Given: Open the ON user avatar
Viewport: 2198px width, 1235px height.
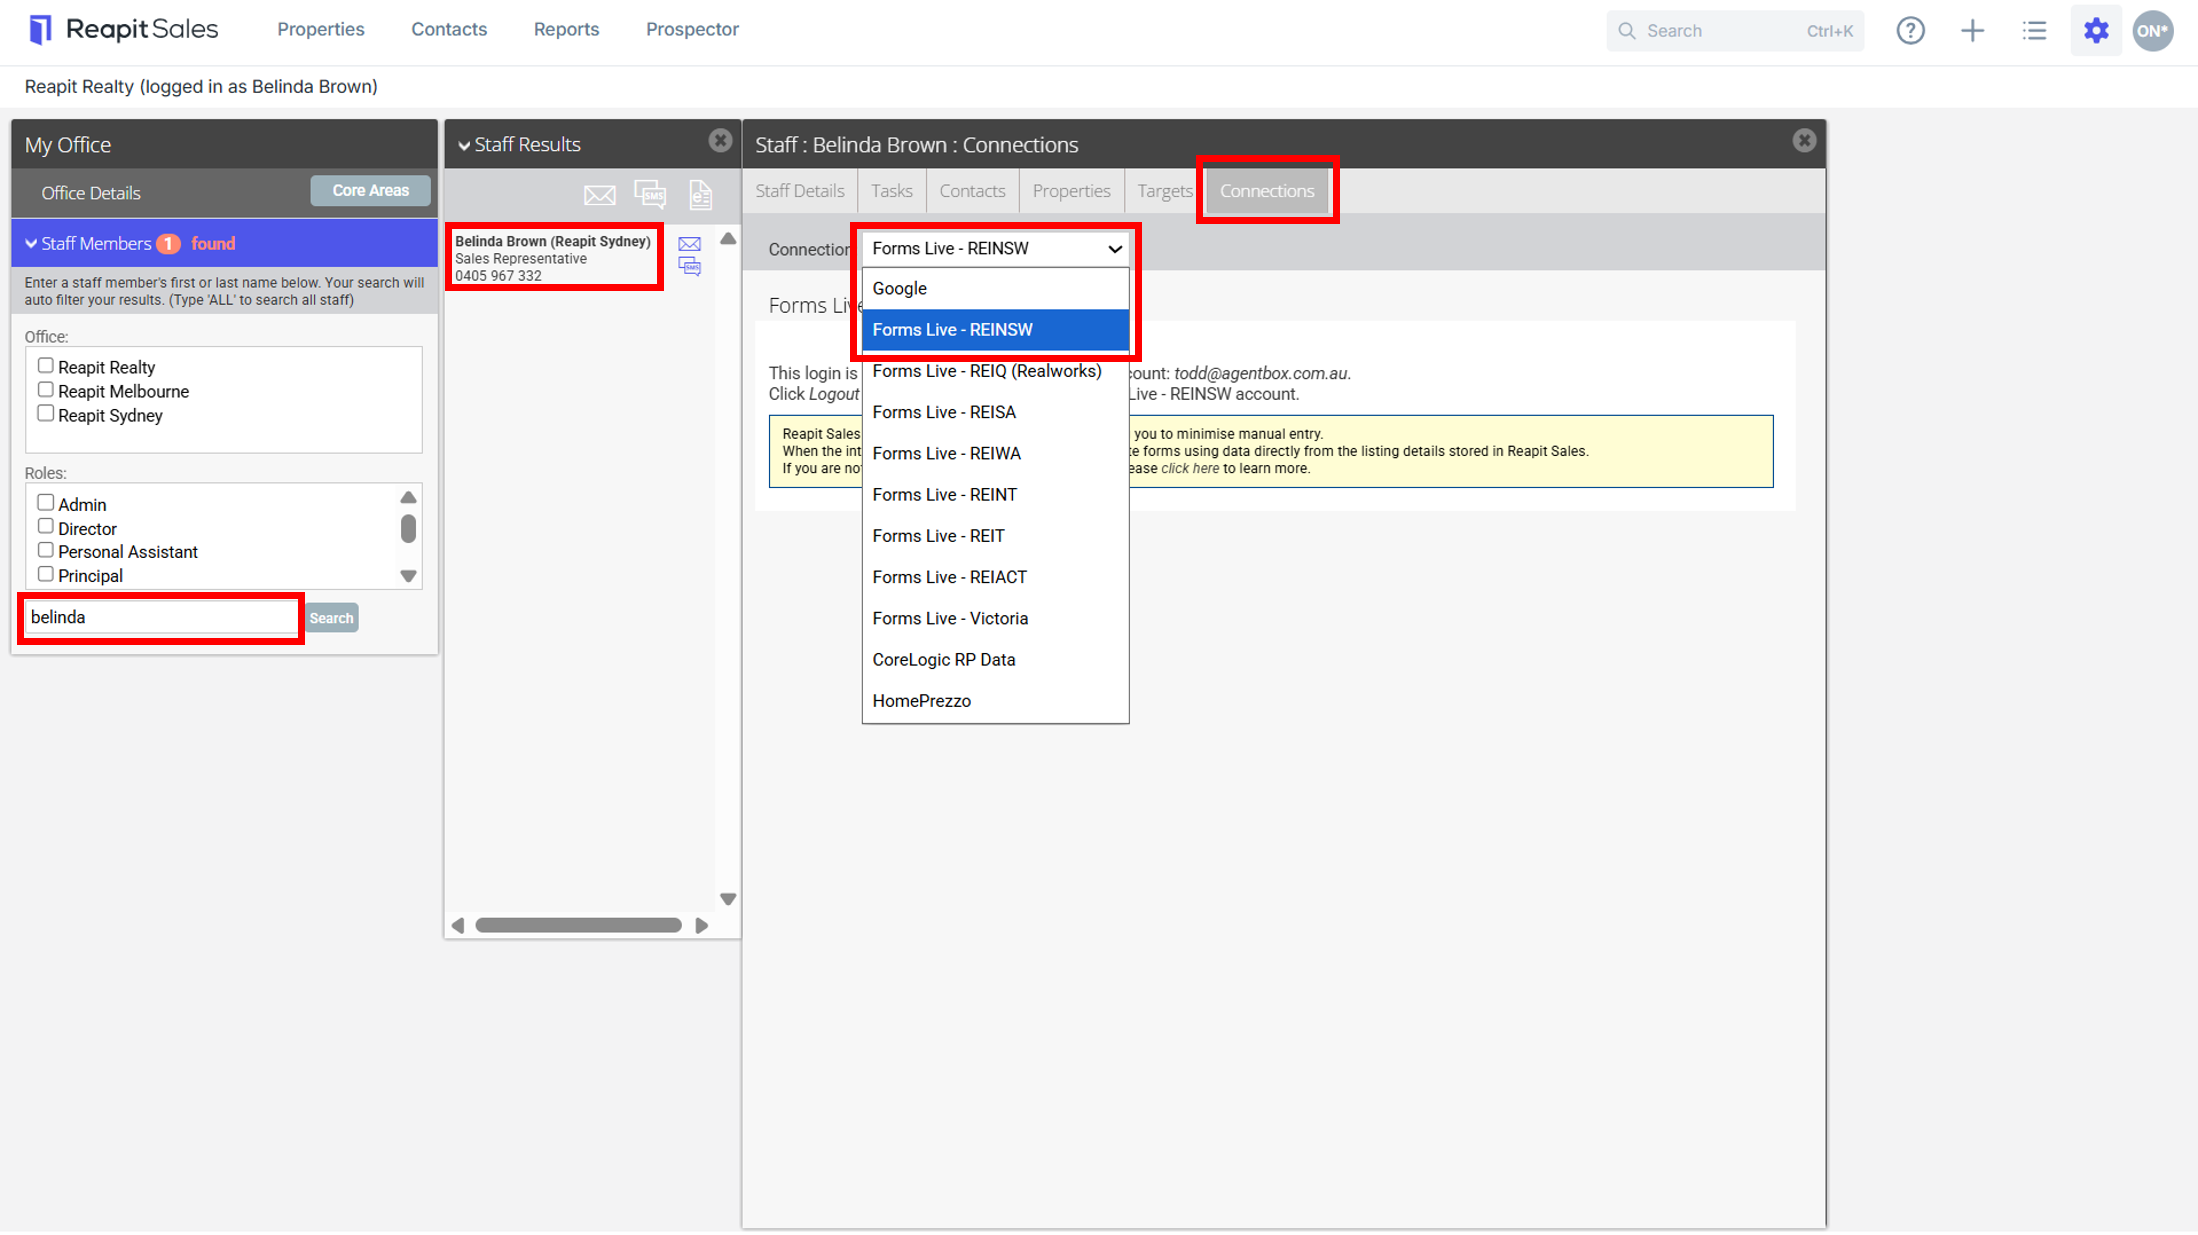Looking at the screenshot, I should pyautogui.click(x=2152, y=31).
